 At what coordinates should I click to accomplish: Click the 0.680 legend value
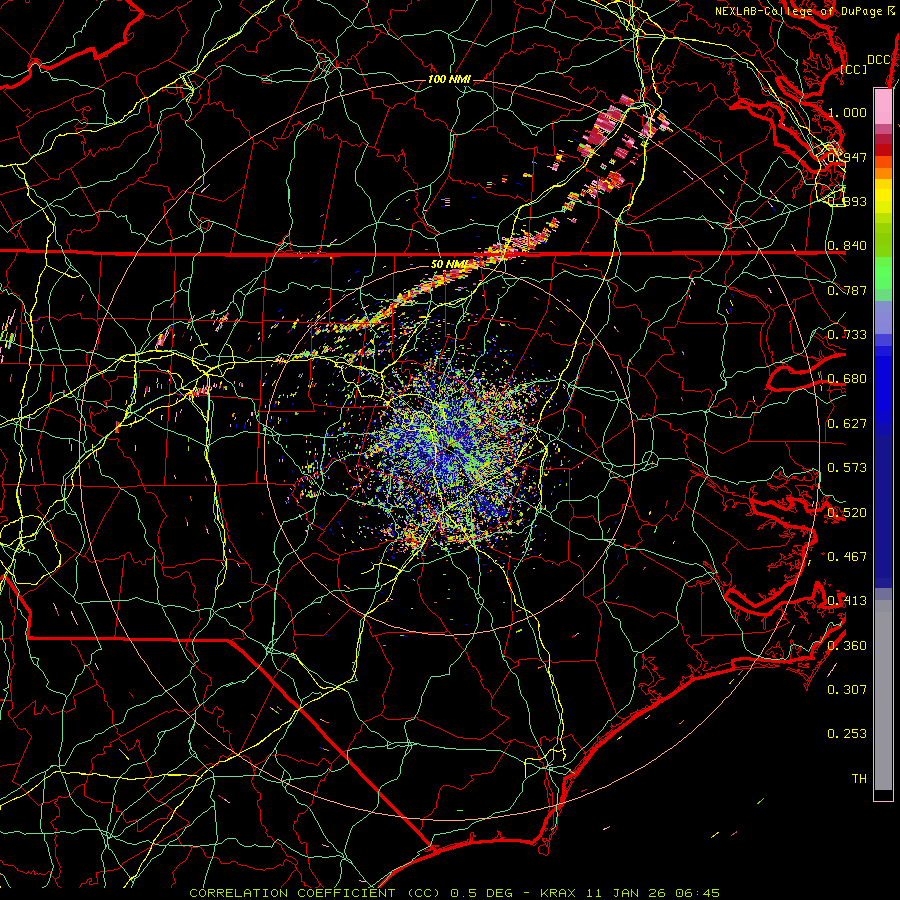tap(847, 379)
